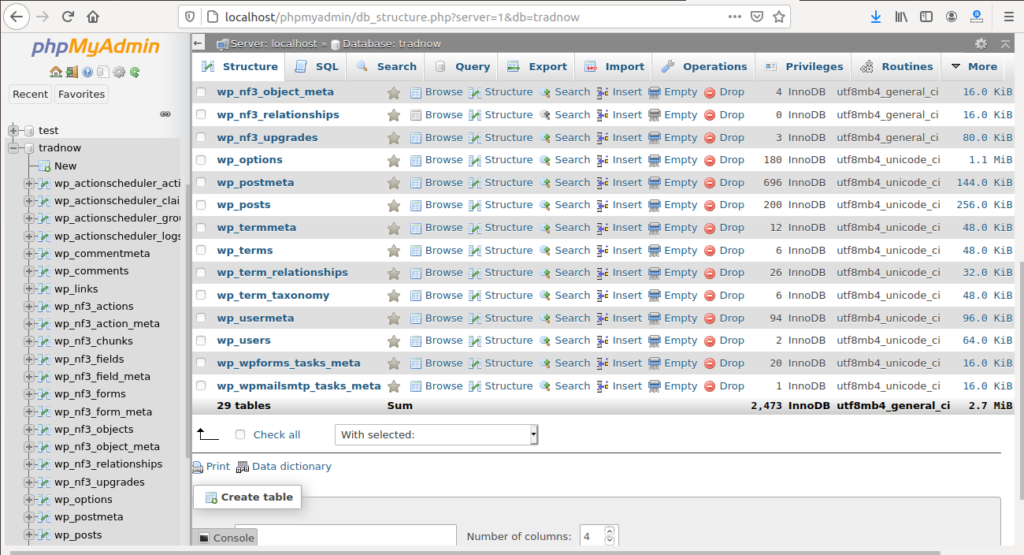Click Drop link for wp_users
The image size is (1024, 555).
[731, 340]
